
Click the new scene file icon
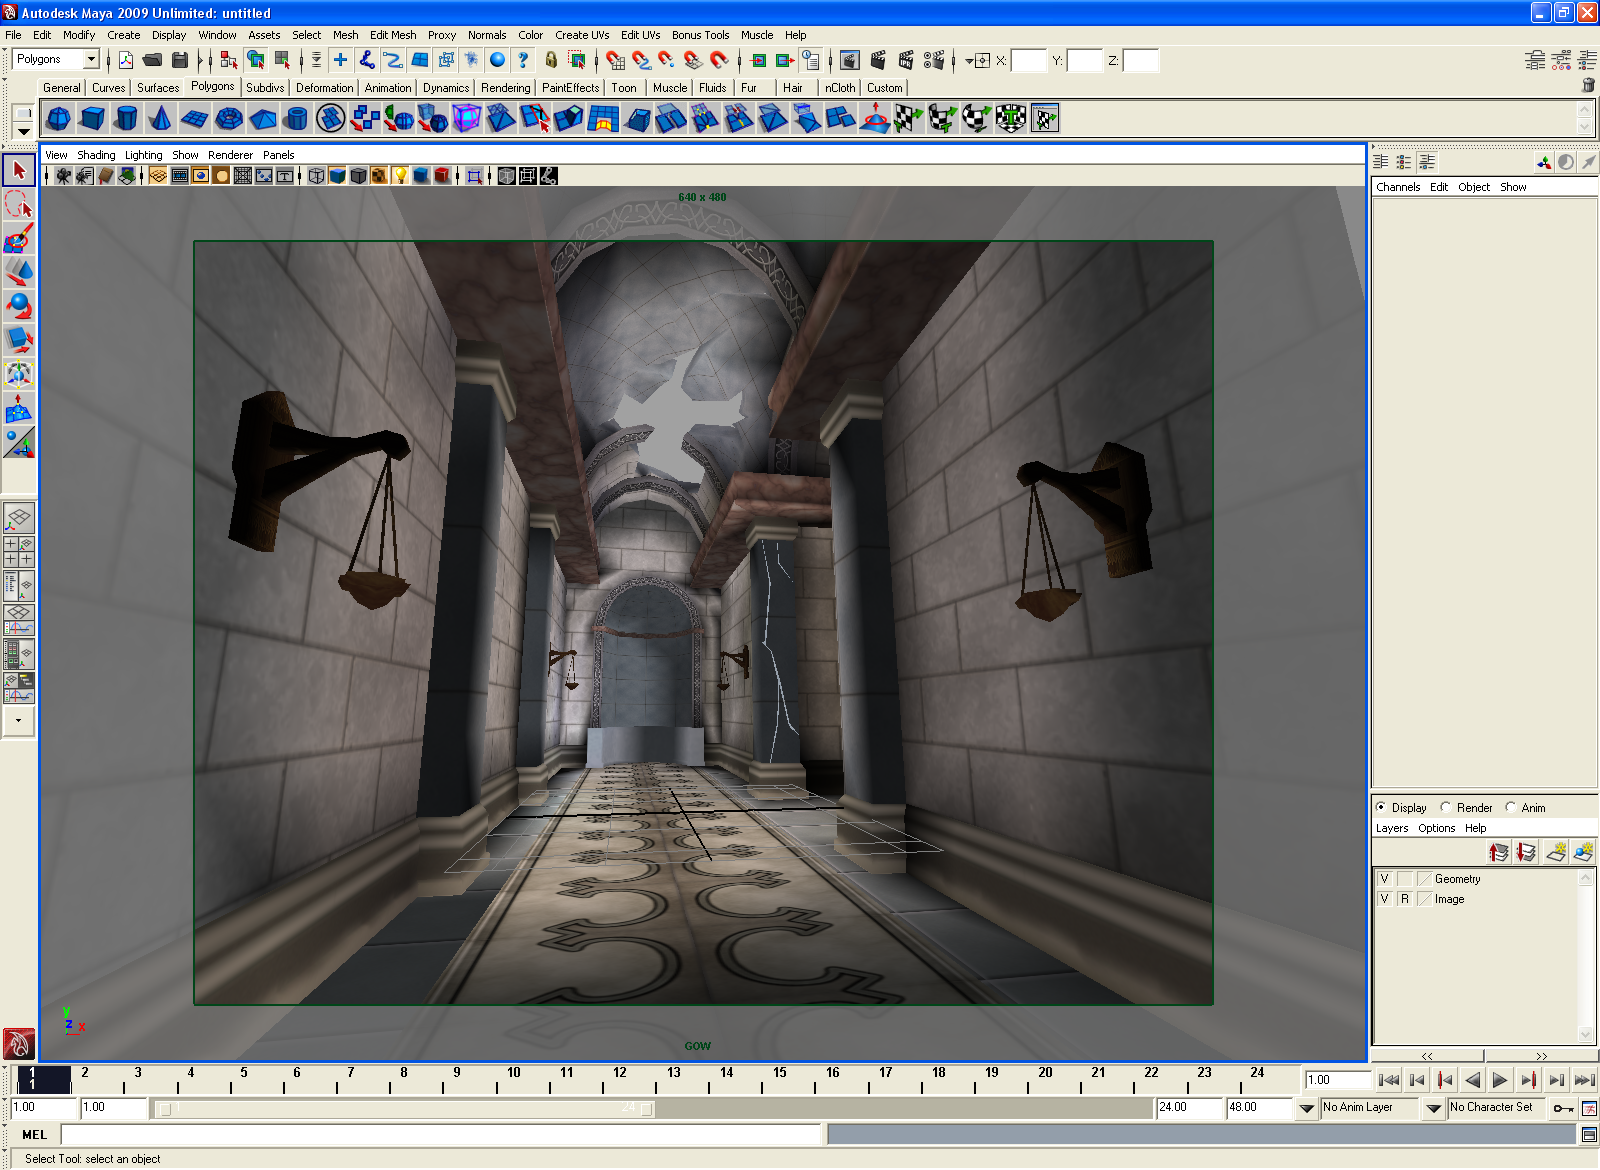pyautogui.click(x=127, y=60)
